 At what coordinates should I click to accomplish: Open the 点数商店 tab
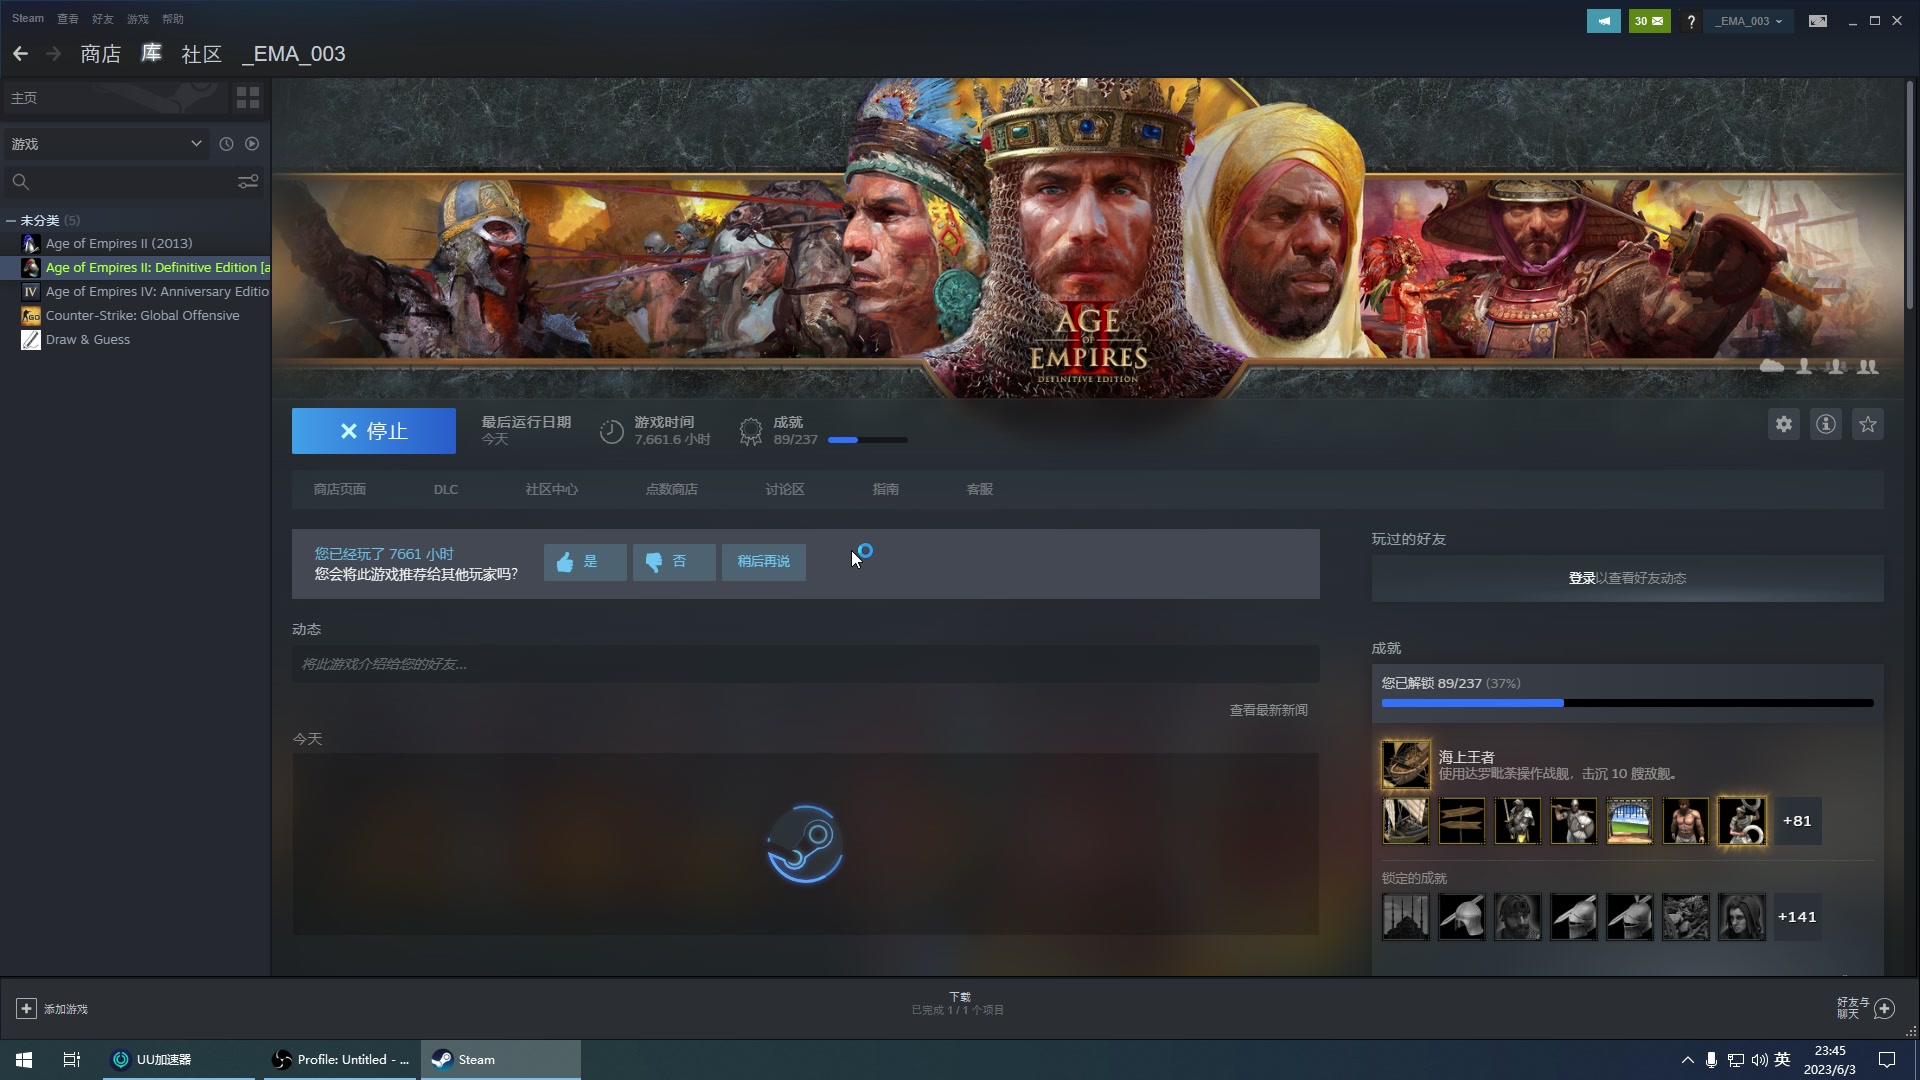coord(672,489)
